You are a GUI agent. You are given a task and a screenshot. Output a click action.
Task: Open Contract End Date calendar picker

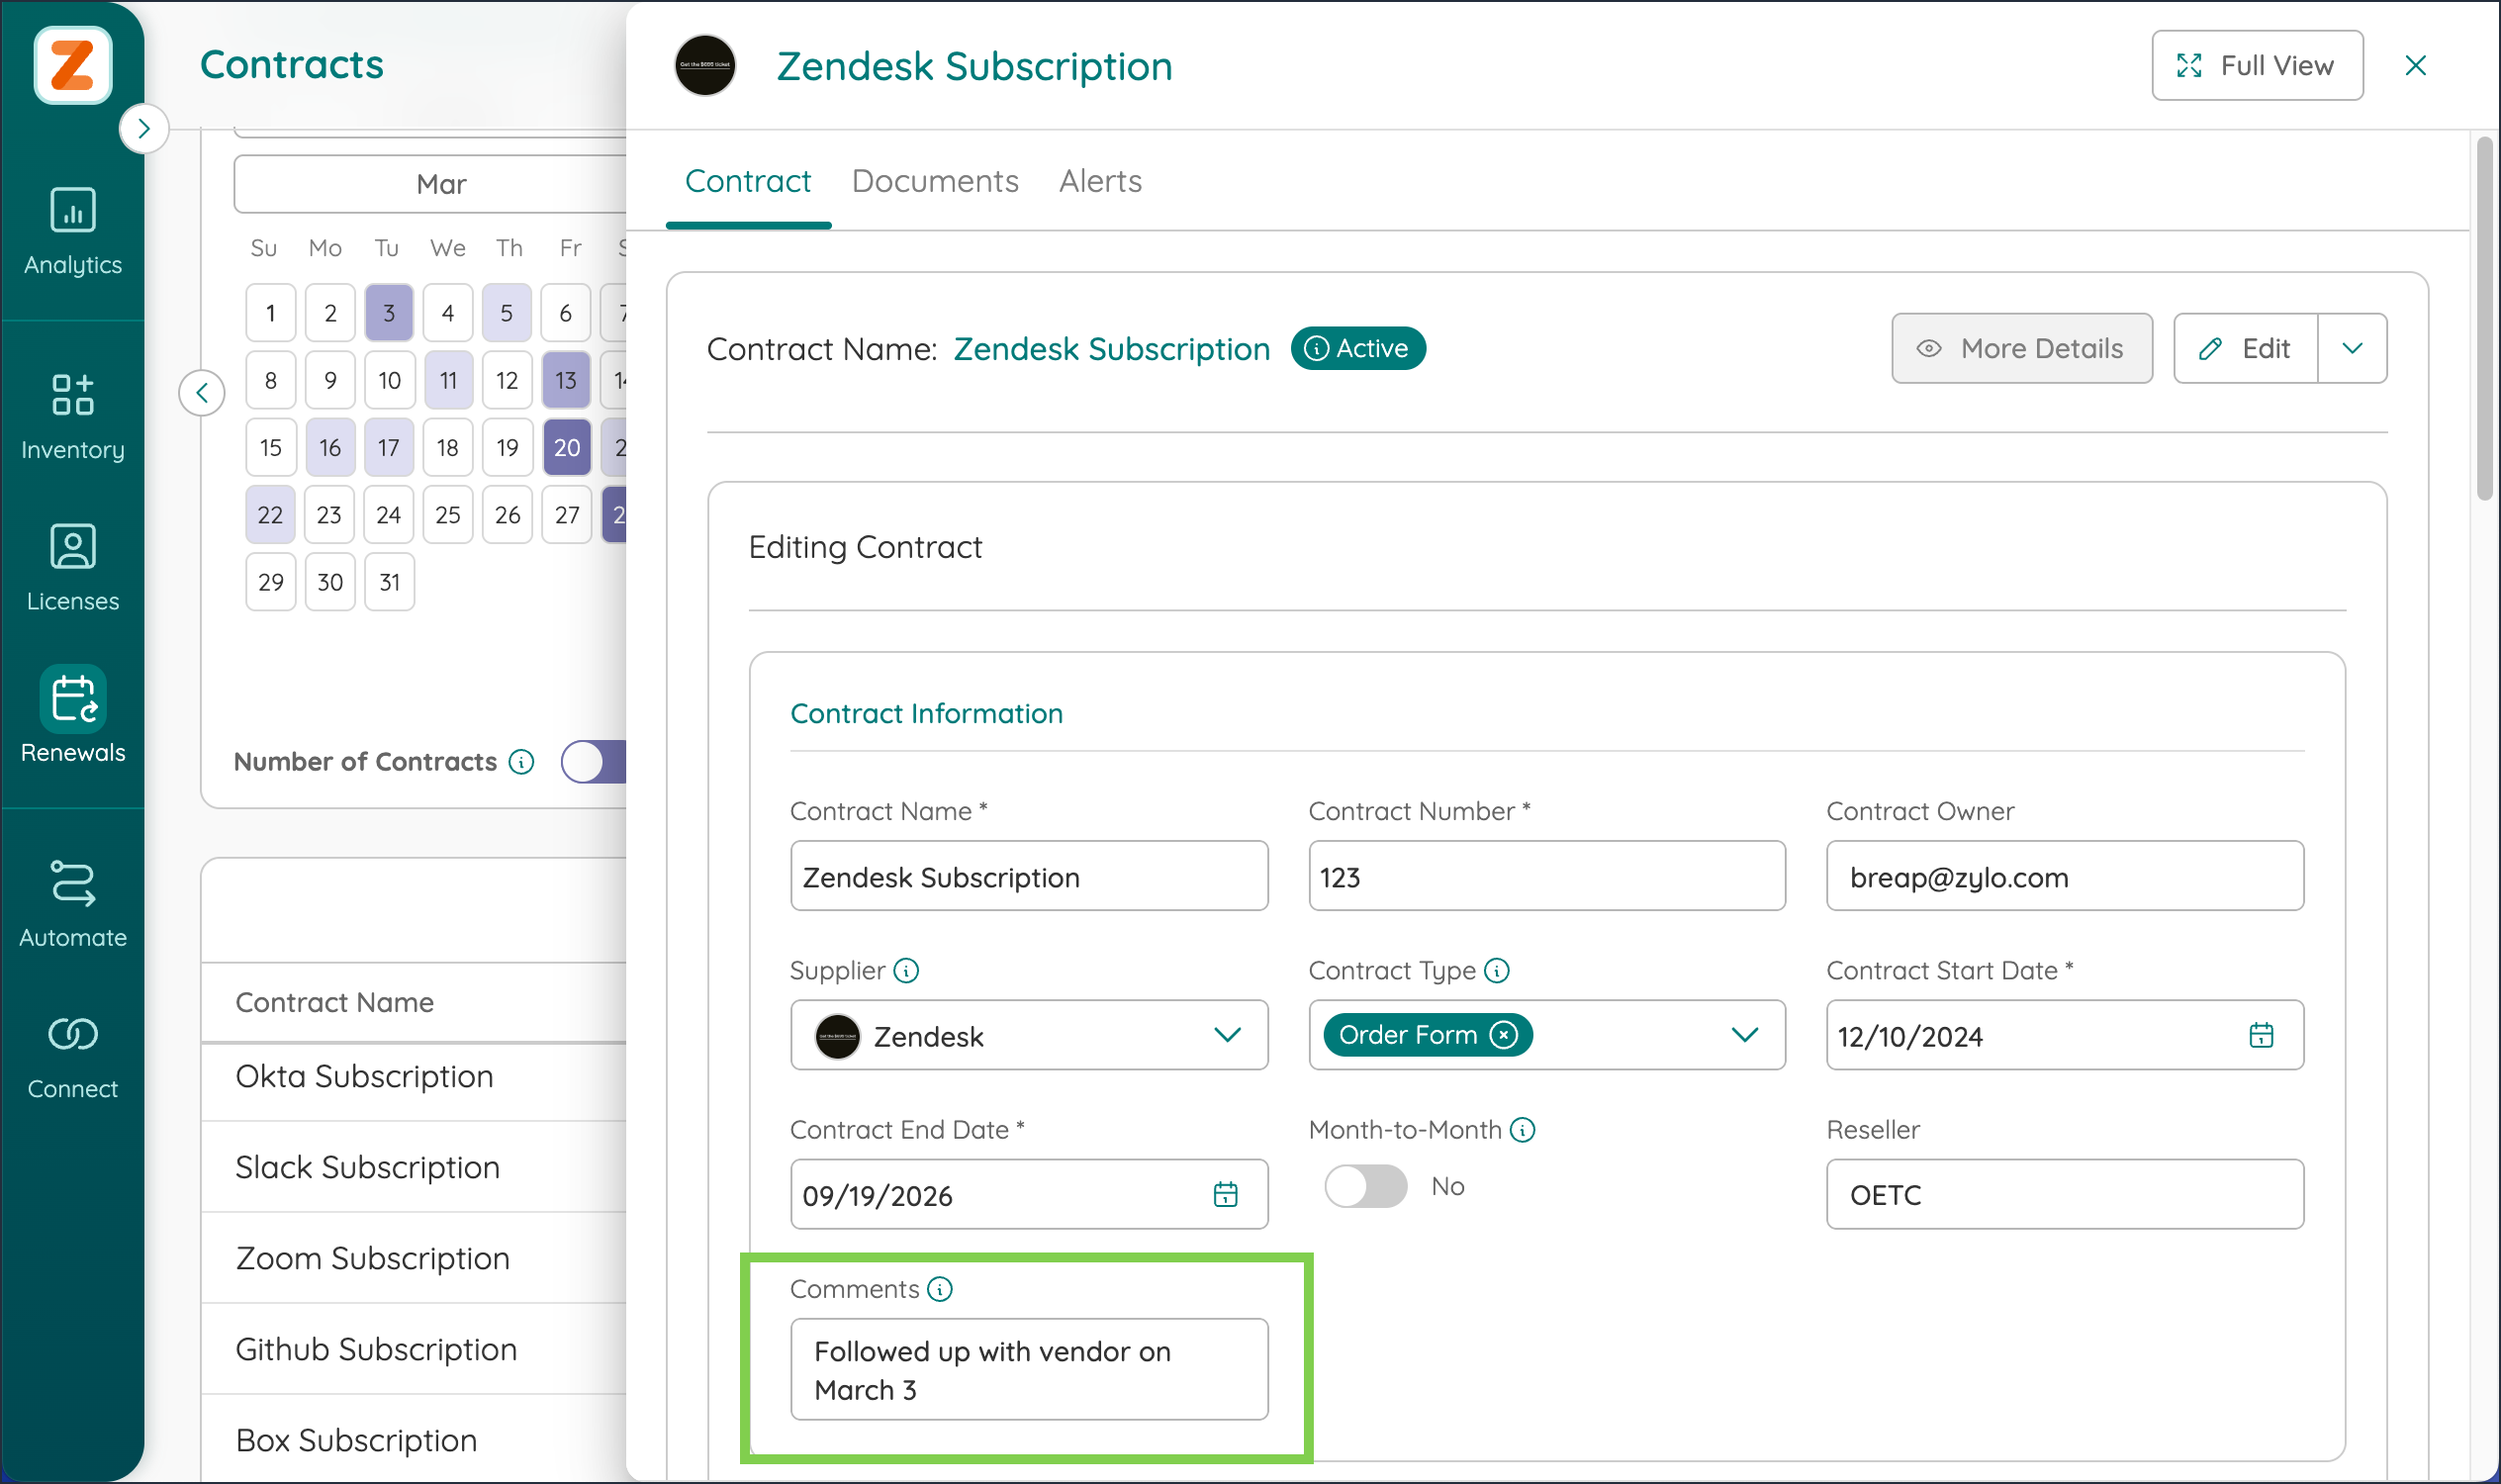click(x=1225, y=1194)
